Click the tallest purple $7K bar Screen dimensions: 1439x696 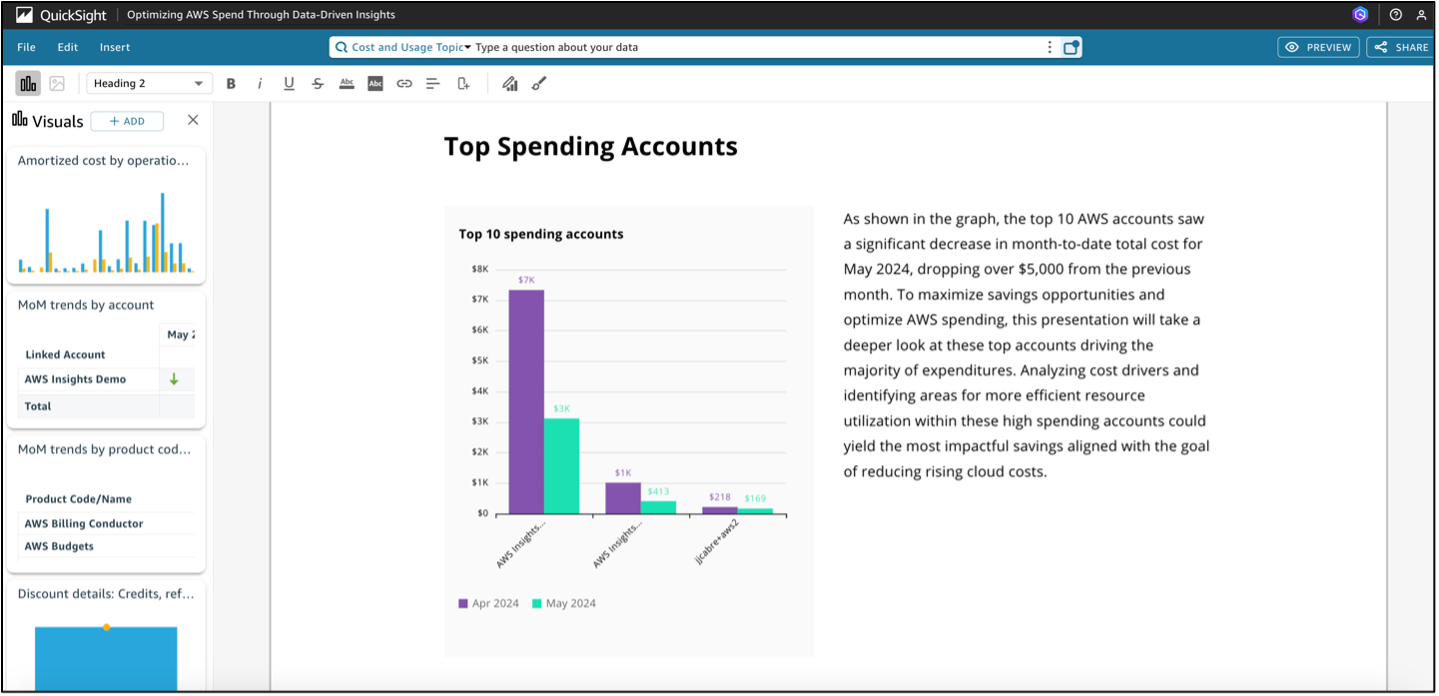pos(526,402)
